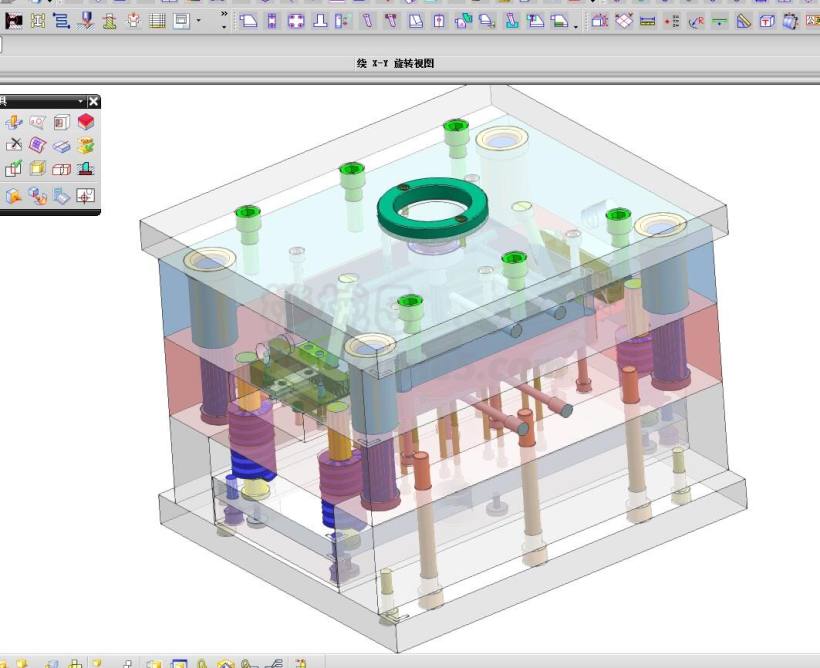Click the X-marked trim icon in palette
820x668 pixels.
(14, 145)
